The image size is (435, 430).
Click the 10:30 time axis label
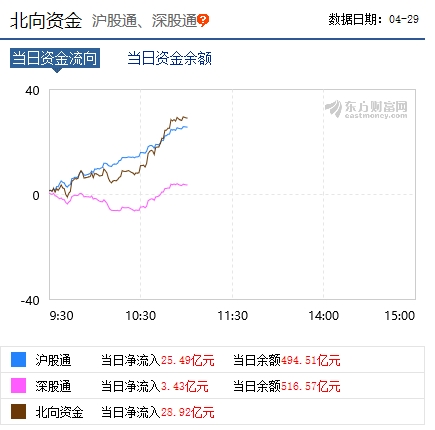coord(140,315)
